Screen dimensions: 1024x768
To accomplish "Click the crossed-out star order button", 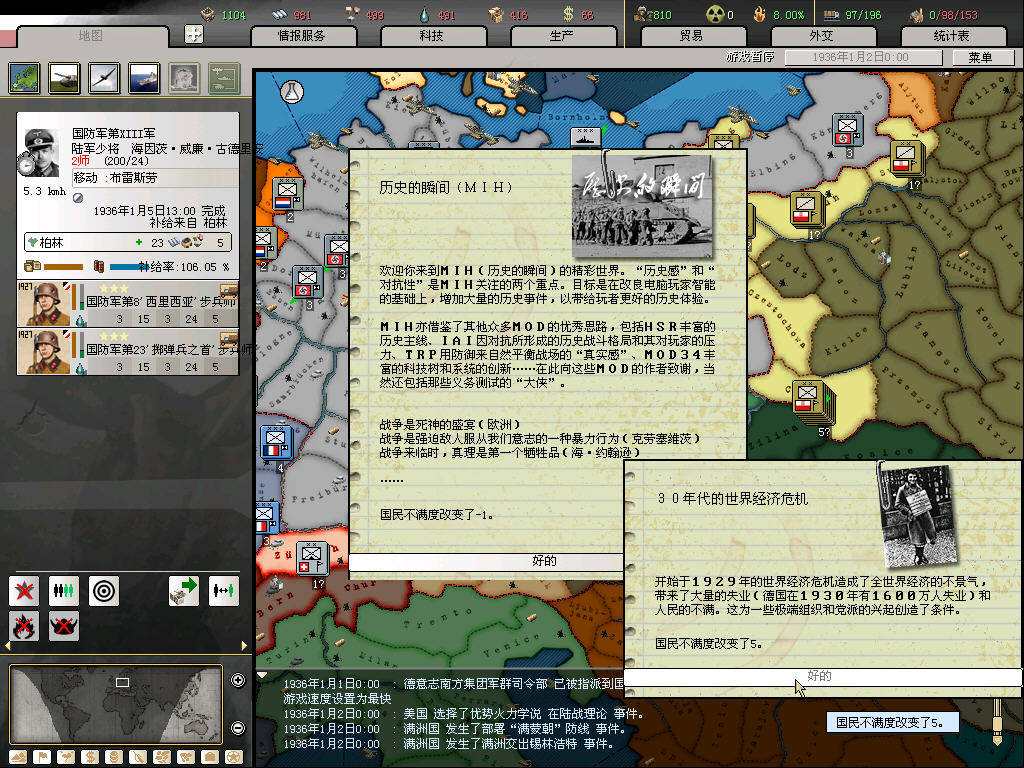I will tap(24, 591).
